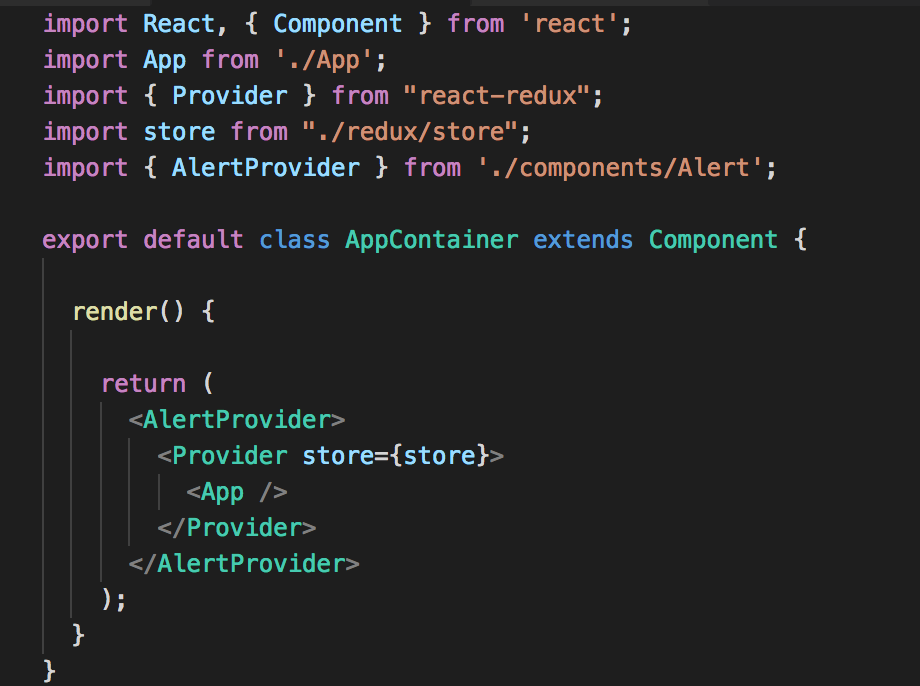Click the return keyword
The image size is (920, 686).
click(143, 384)
